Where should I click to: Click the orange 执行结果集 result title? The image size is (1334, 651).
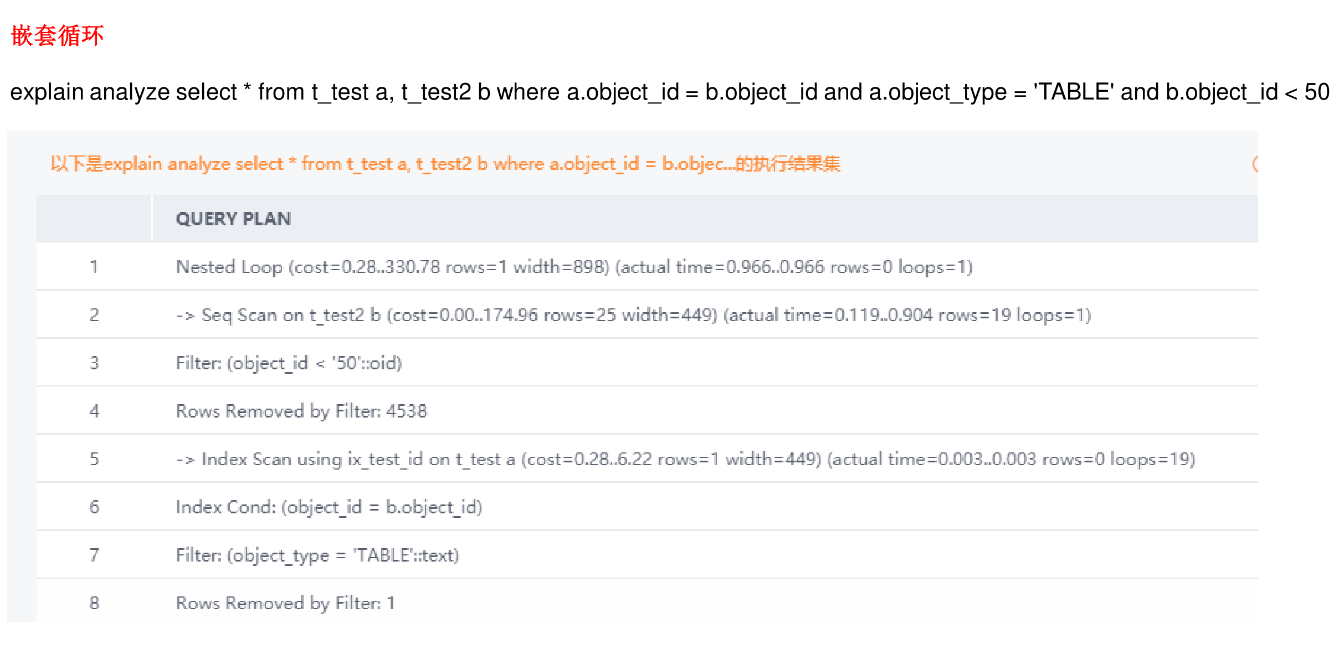click(x=445, y=164)
